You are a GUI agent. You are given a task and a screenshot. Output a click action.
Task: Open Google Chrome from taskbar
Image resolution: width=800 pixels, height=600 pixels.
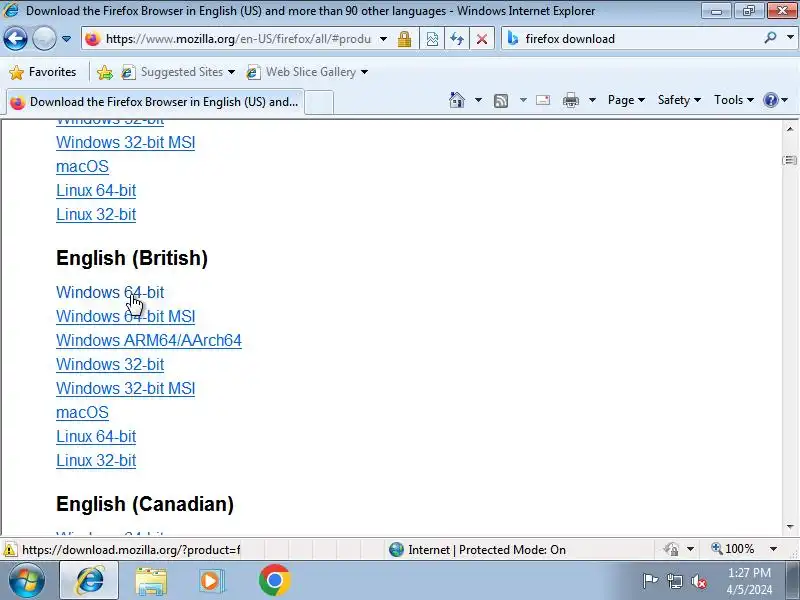pyautogui.click(x=274, y=581)
